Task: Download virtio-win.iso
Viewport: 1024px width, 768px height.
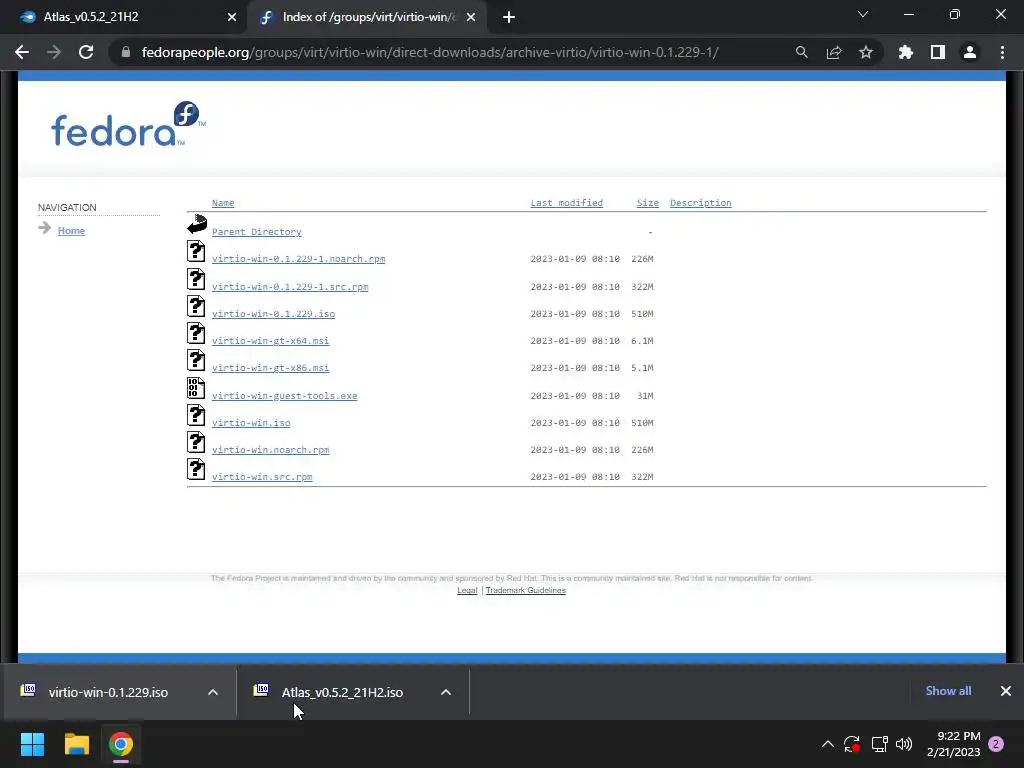Action: [x=251, y=423]
